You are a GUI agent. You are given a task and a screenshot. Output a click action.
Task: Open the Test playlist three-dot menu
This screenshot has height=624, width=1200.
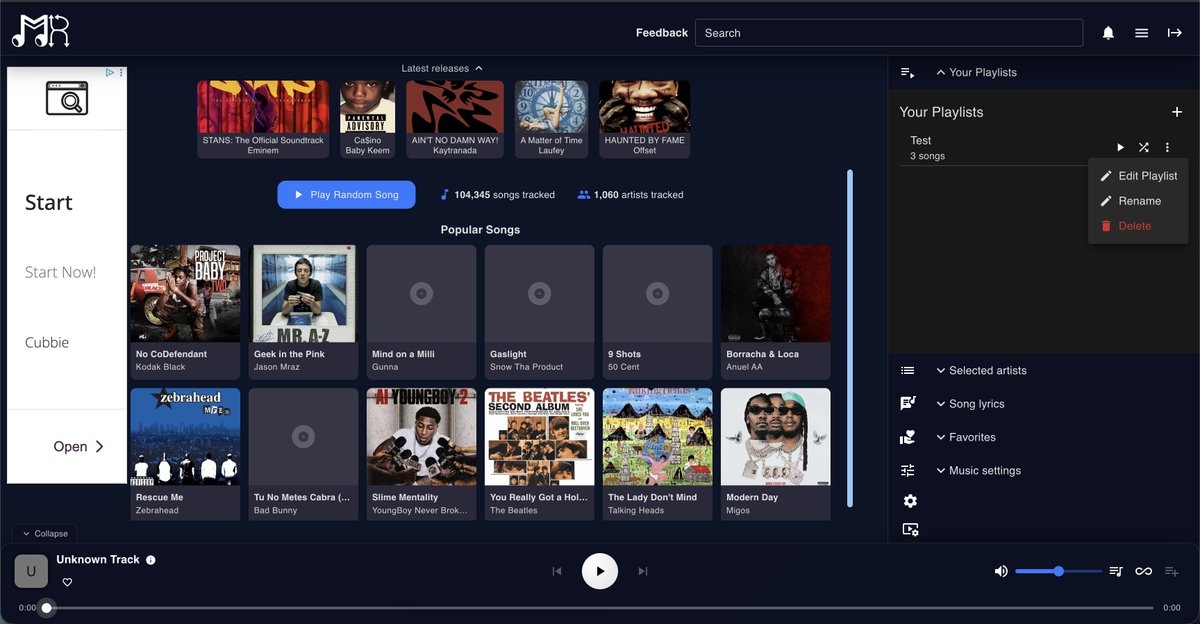coord(1167,148)
